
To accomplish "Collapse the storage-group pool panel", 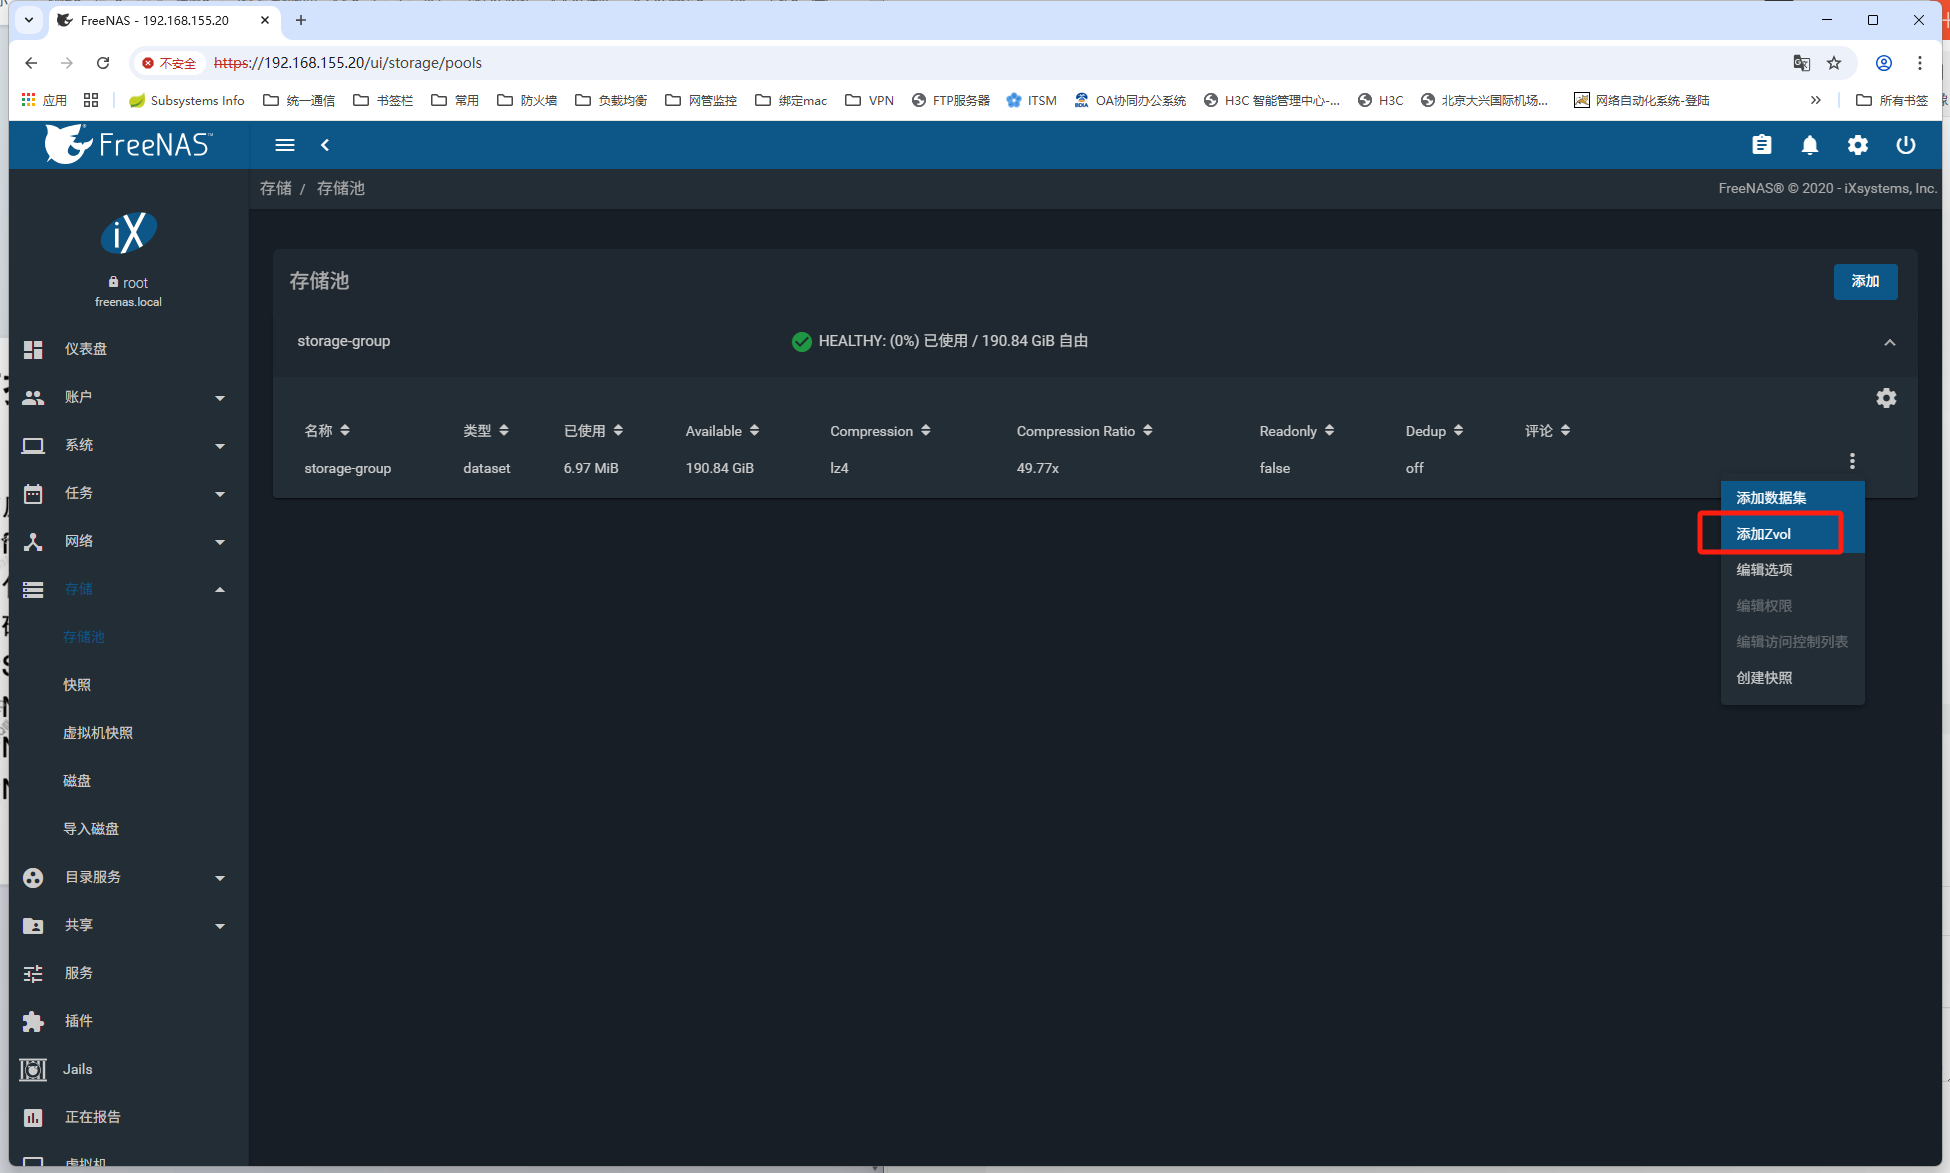I will point(1889,342).
